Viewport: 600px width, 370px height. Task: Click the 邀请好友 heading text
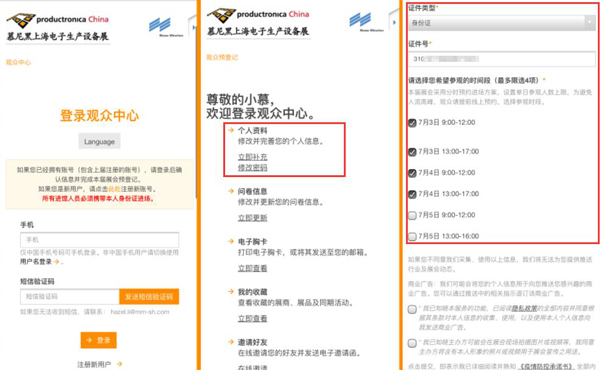[253, 342]
